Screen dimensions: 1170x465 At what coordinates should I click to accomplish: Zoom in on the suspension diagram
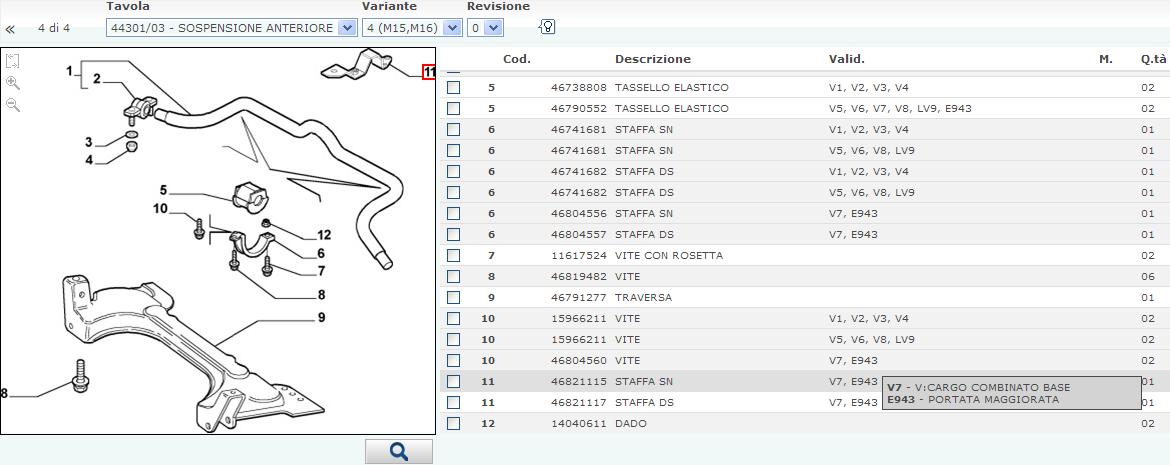(x=13, y=83)
